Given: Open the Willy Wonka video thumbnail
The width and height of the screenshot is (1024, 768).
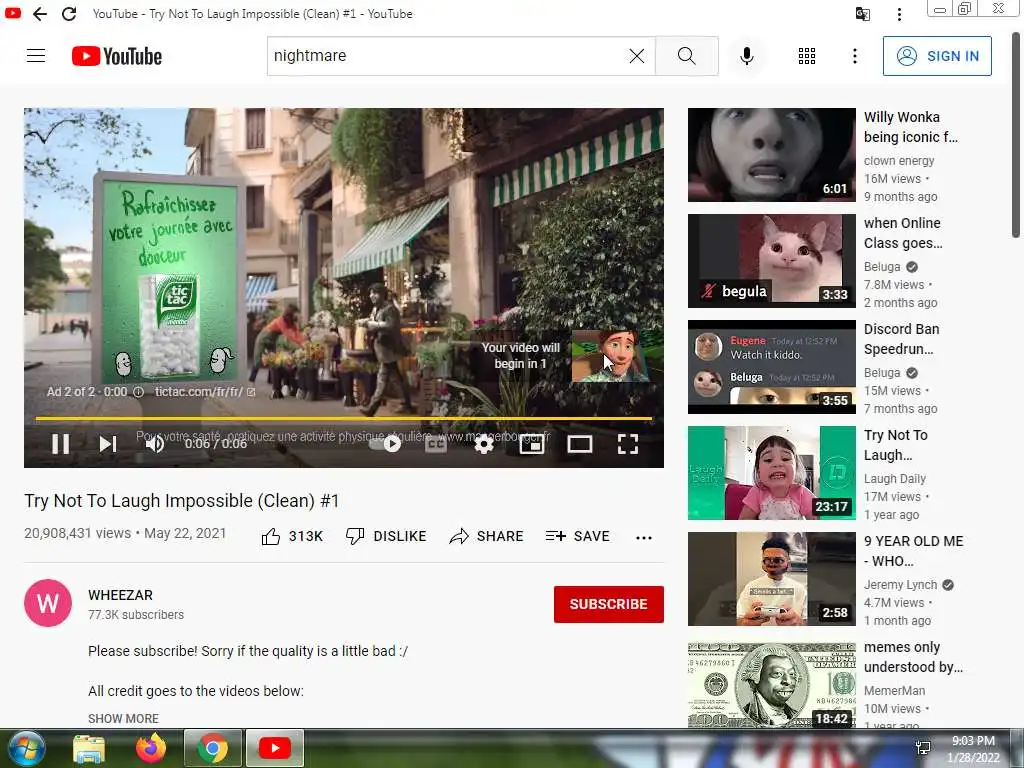Looking at the screenshot, I should pyautogui.click(x=771, y=155).
